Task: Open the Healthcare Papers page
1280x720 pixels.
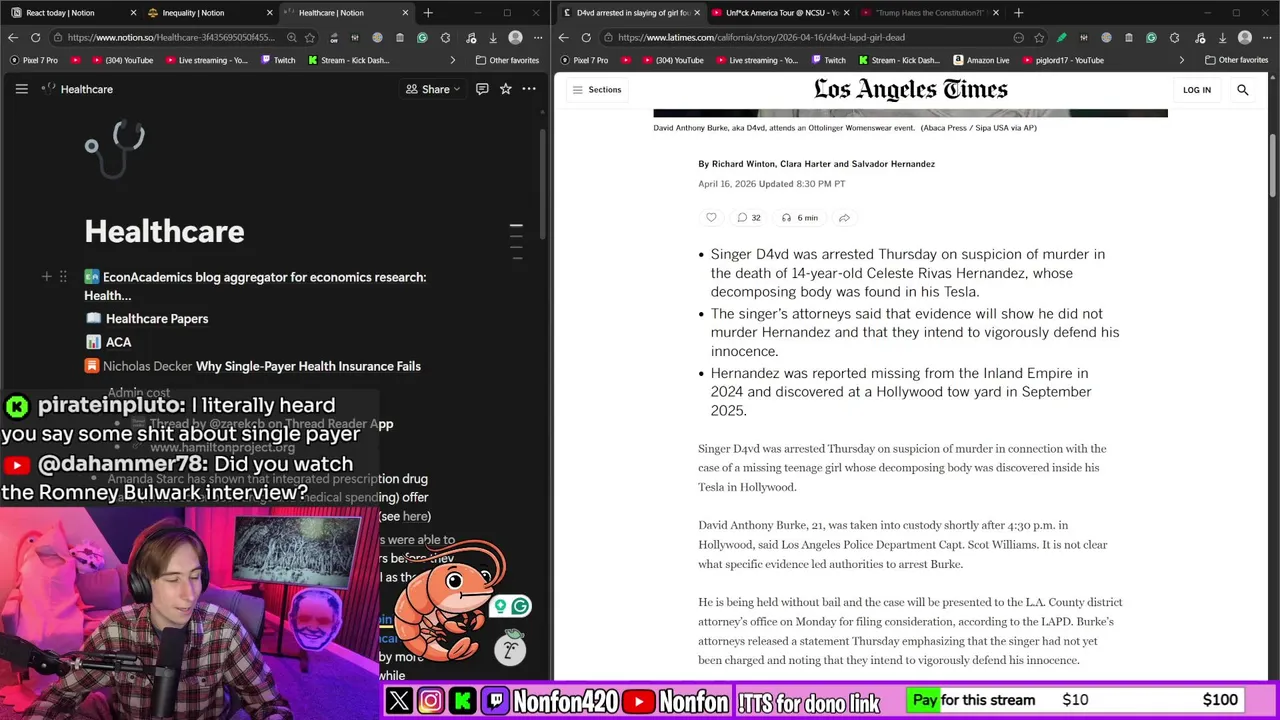Action: (147, 319)
